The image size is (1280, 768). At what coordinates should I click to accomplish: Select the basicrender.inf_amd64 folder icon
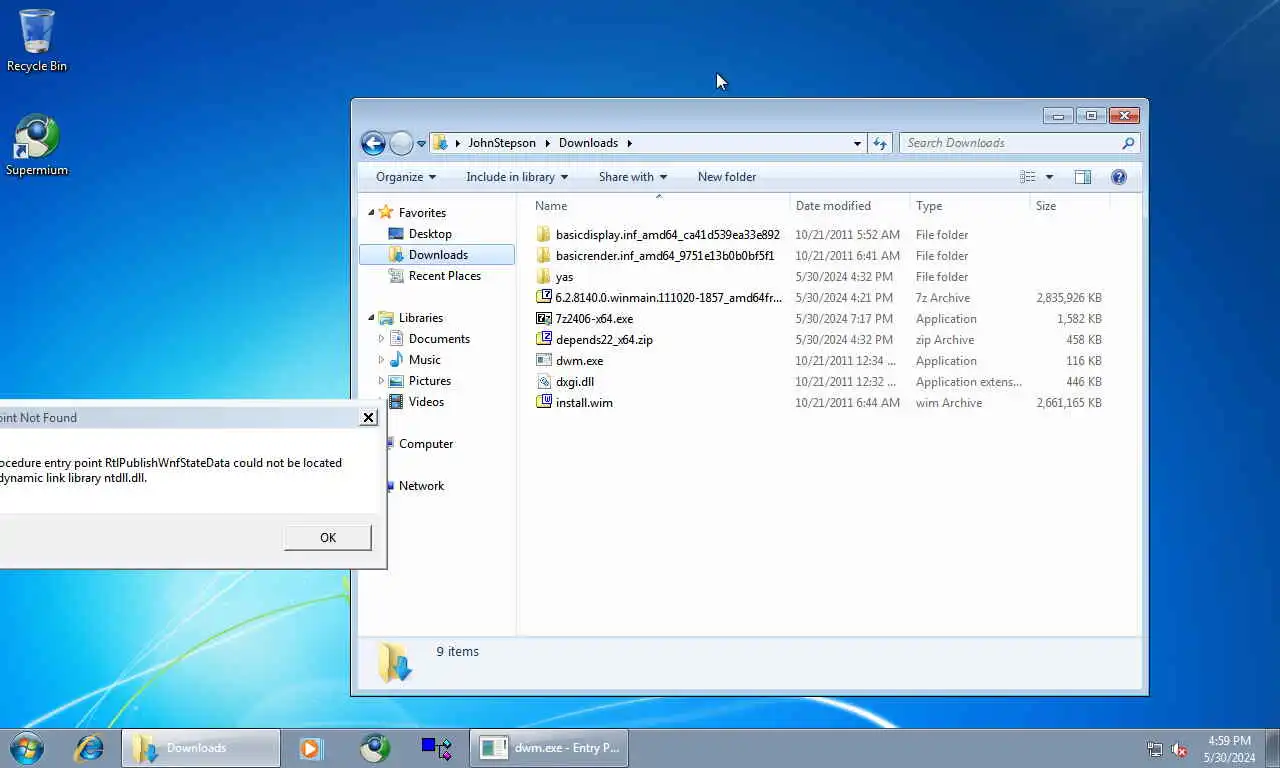(x=544, y=256)
